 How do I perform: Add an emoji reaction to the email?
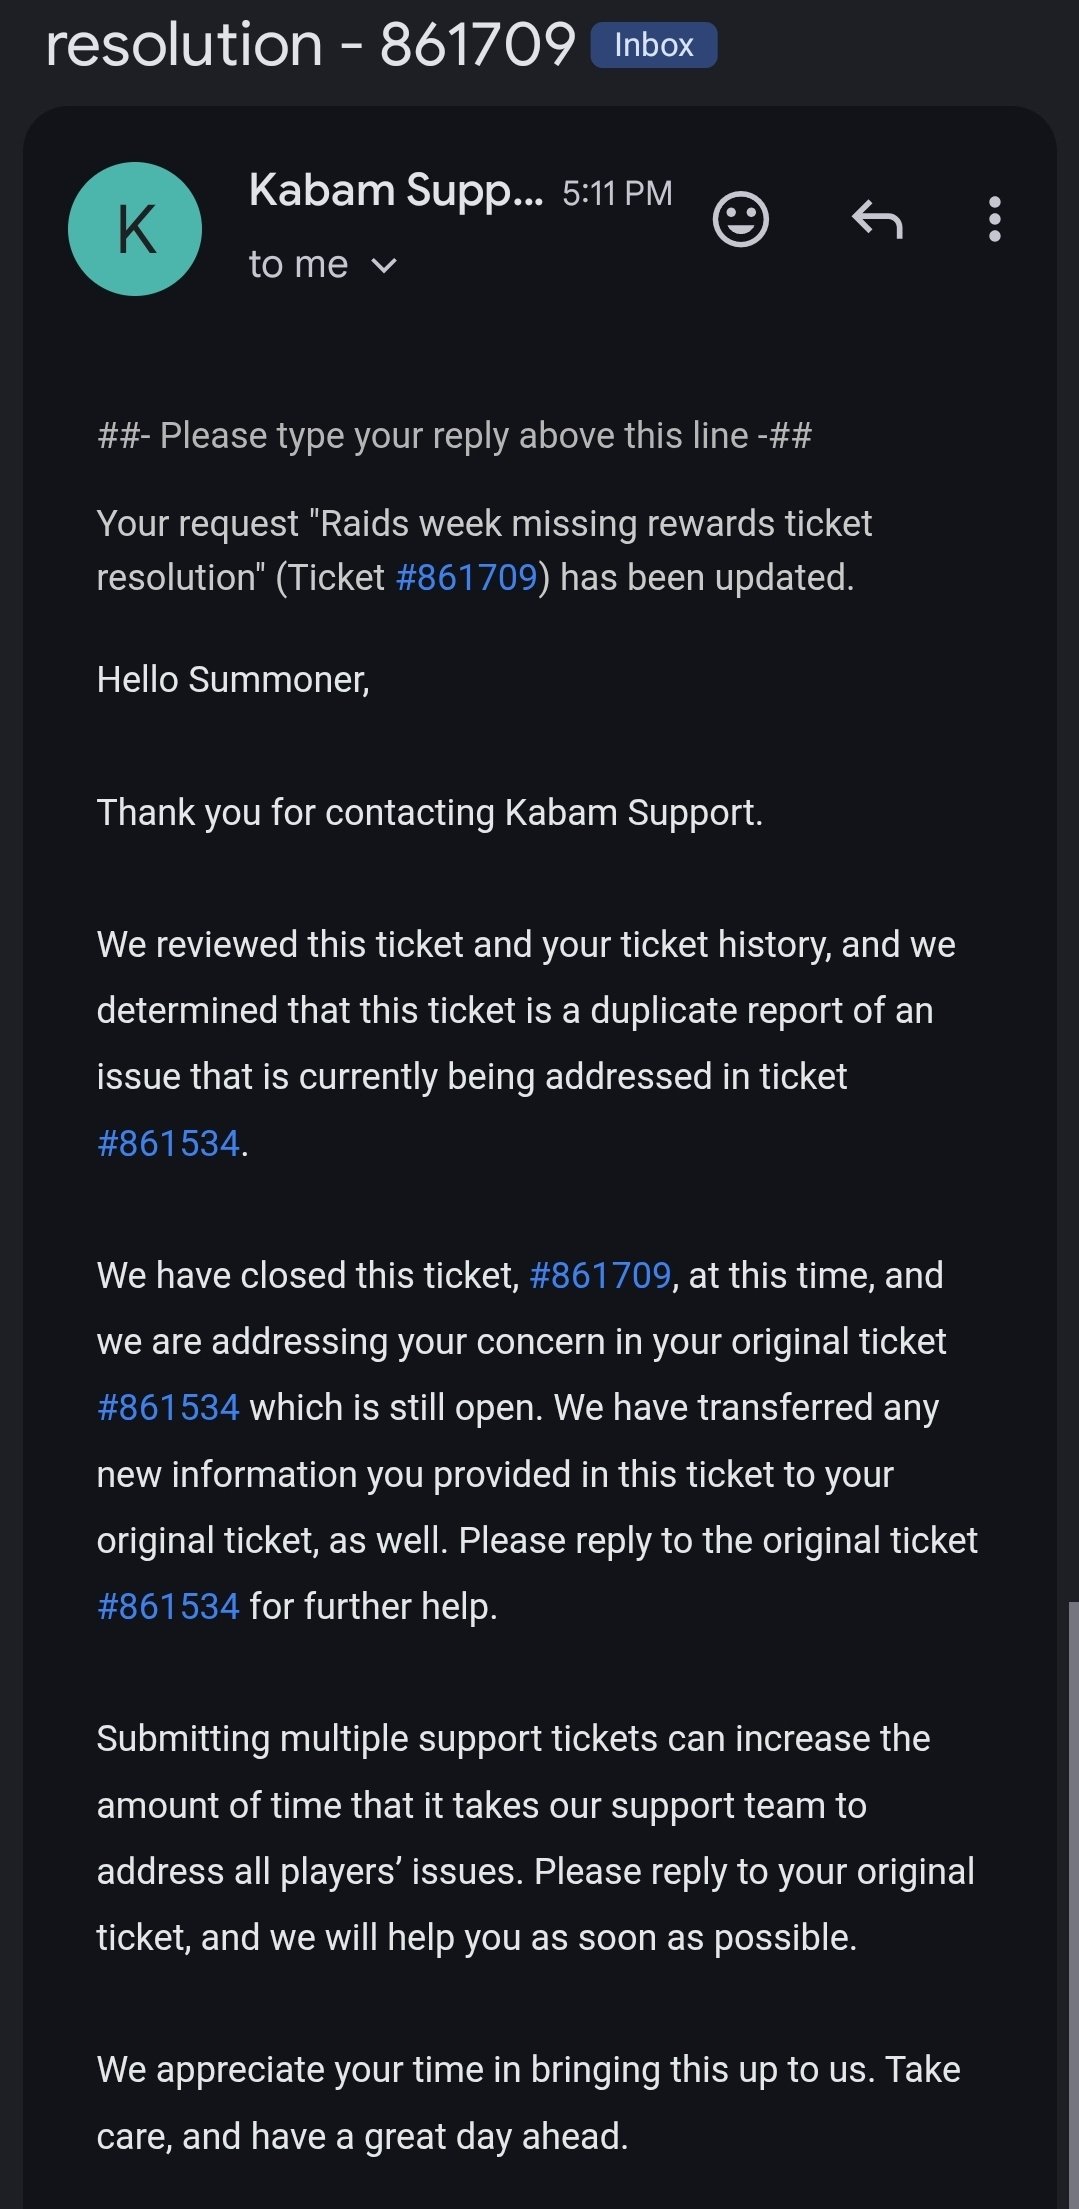click(x=740, y=219)
